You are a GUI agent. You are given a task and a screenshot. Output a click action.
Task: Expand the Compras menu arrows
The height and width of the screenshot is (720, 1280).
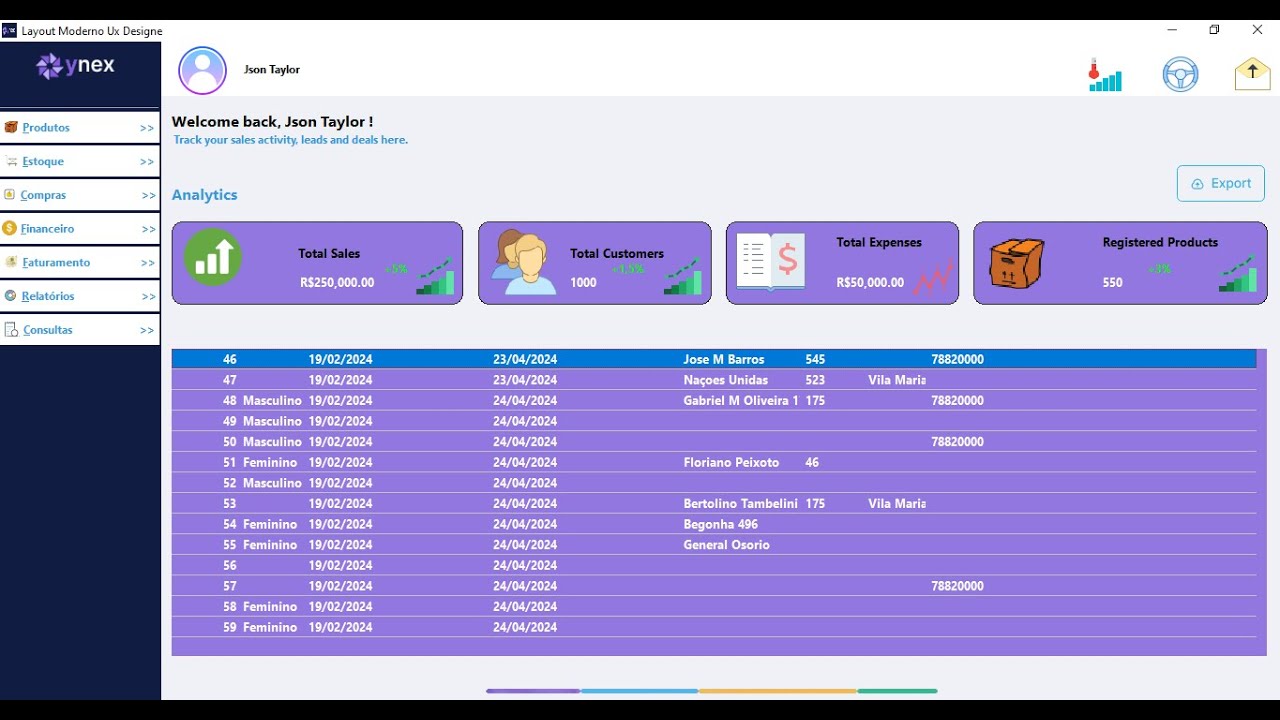(x=149, y=196)
